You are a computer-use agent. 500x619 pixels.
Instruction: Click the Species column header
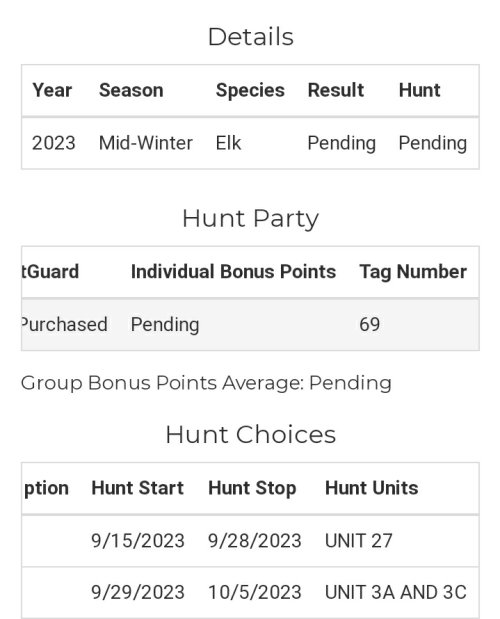point(250,90)
